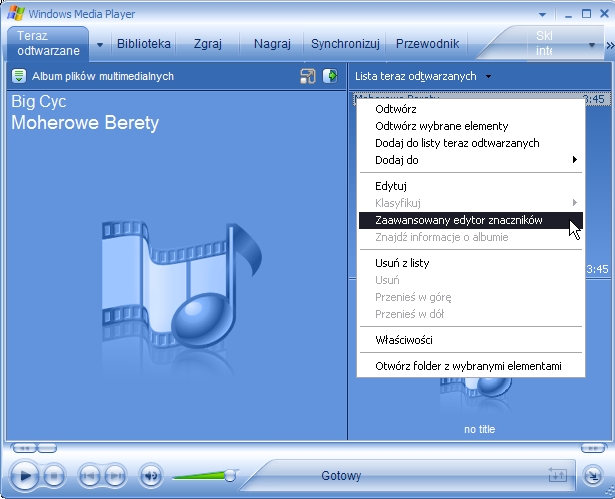Toggle shuffle icon in status bar
Viewport: 615px width, 499px height.
[x=557, y=475]
